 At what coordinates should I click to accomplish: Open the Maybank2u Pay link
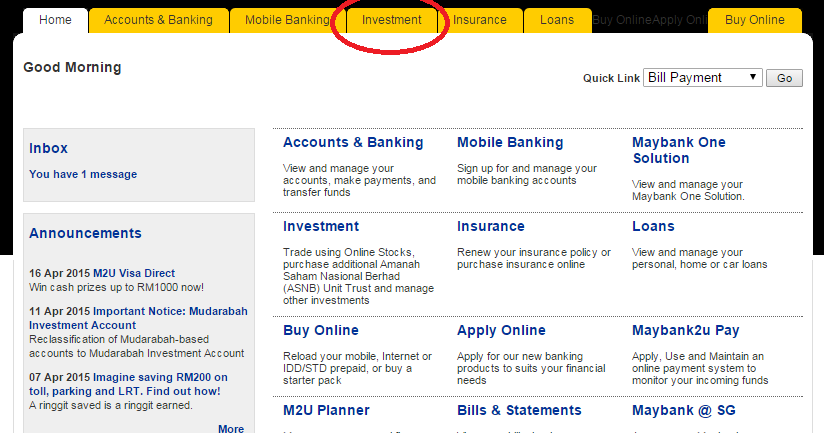click(x=686, y=331)
